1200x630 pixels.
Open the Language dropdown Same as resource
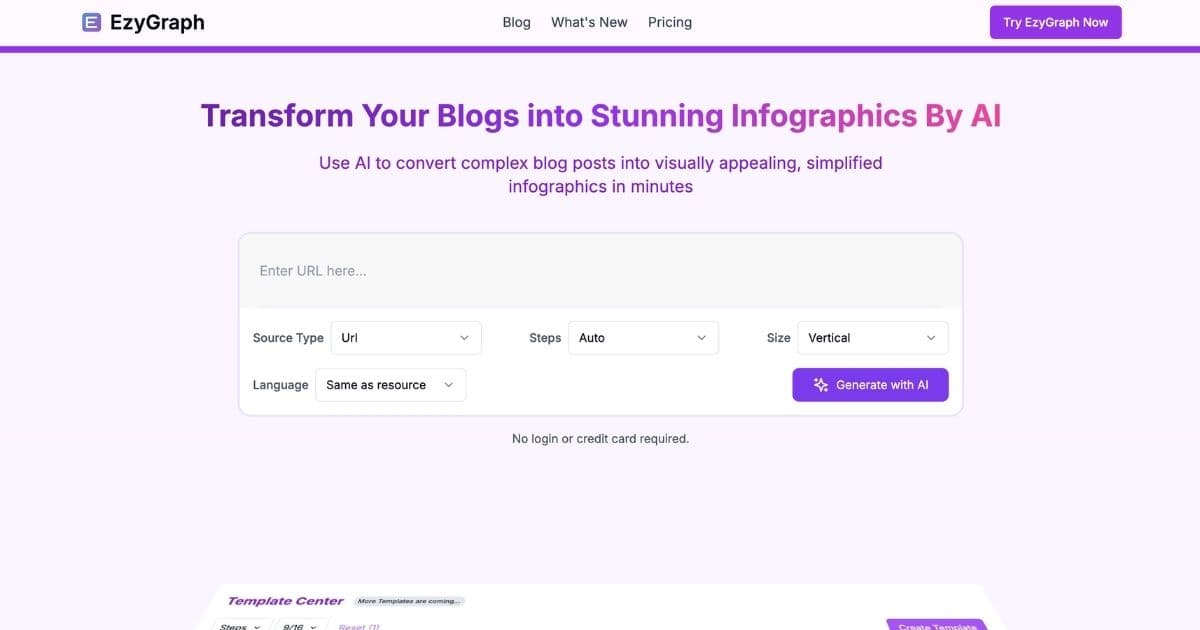[390, 385]
